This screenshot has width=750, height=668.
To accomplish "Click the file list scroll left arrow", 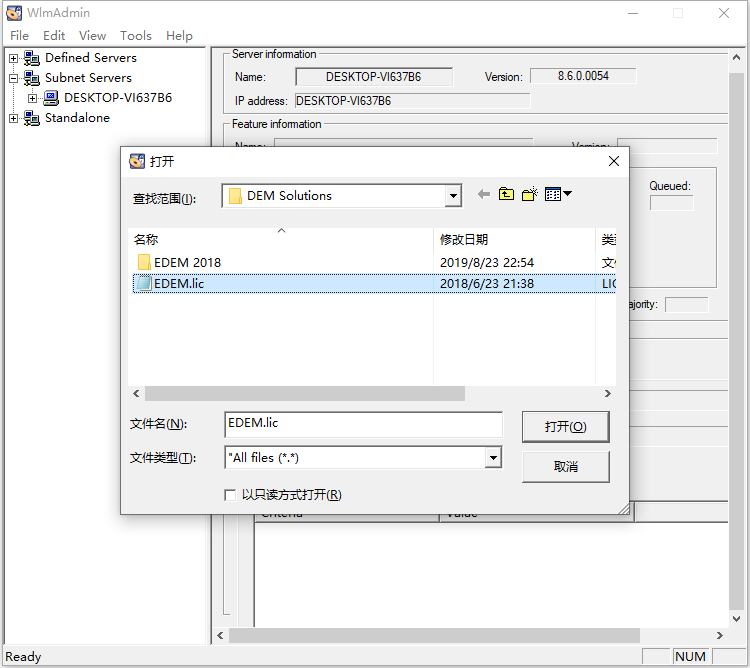I will (136, 394).
